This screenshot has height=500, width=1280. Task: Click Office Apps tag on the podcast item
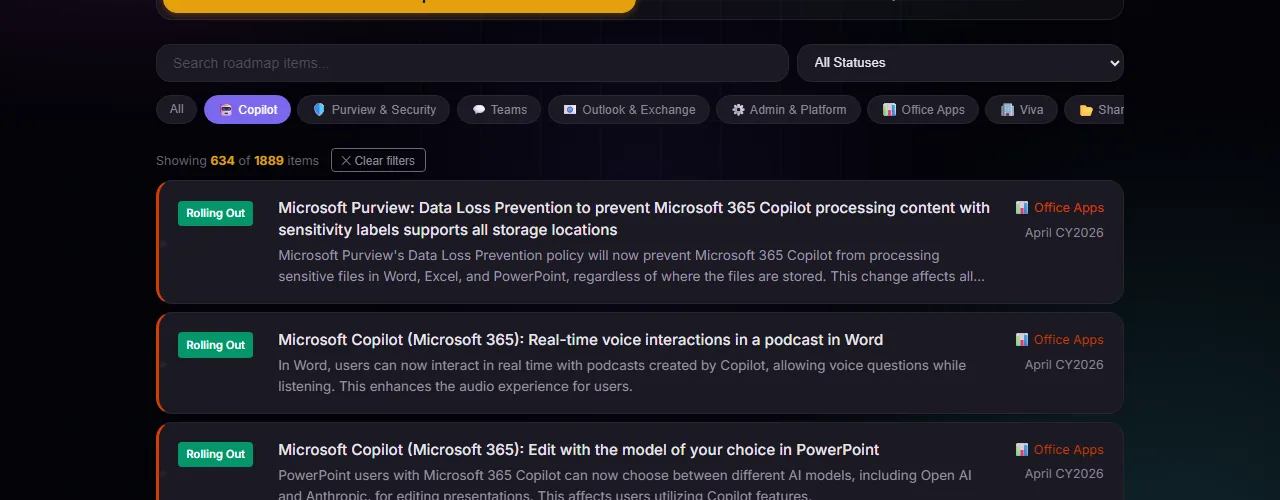tap(1068, 340)
